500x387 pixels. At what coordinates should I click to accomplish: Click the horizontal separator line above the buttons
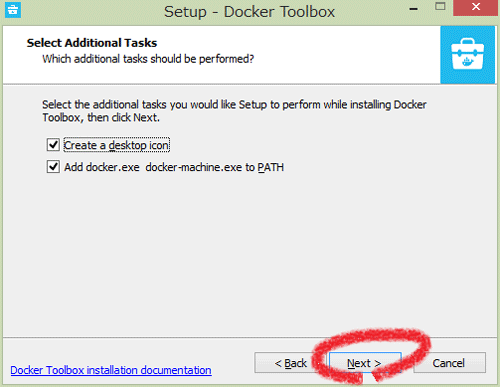250,337
